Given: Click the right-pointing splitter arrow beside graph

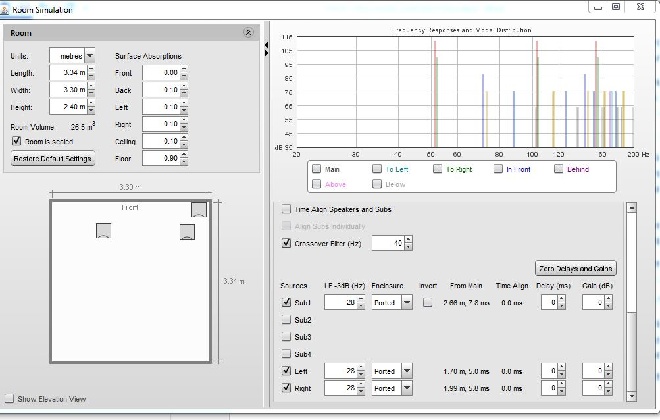Looking at the screenshot, I should 266,53.
